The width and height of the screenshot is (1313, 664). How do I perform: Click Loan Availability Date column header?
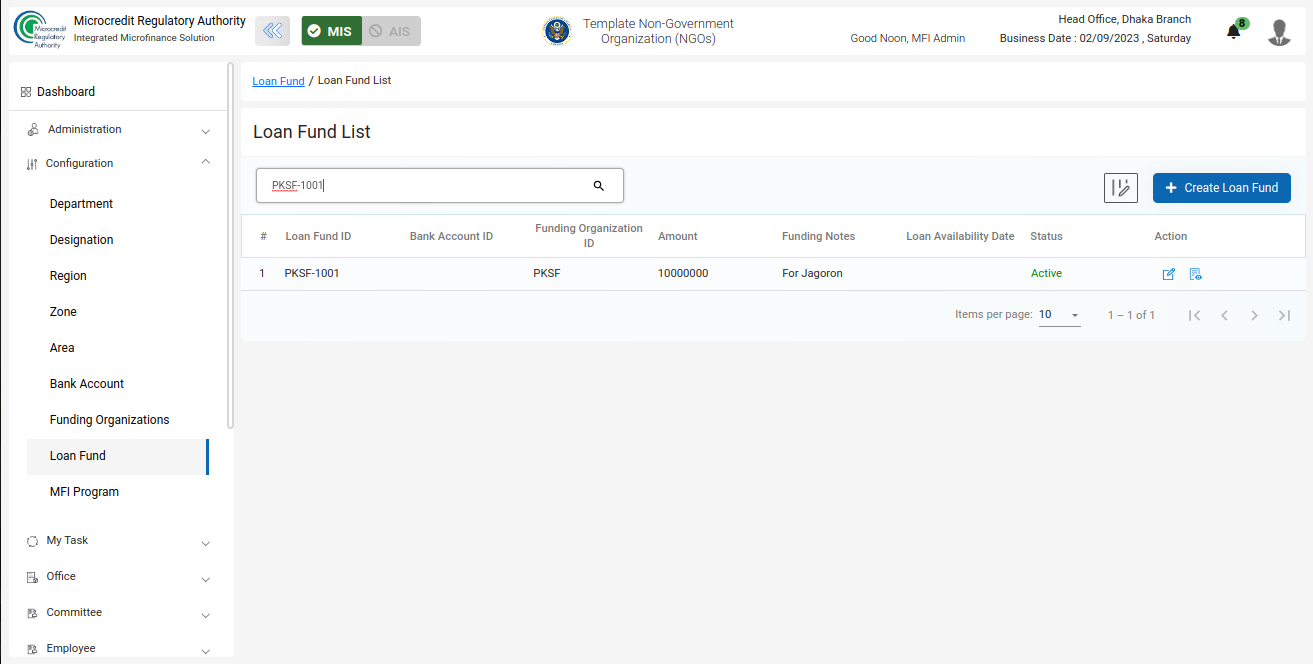click(960, 237)
